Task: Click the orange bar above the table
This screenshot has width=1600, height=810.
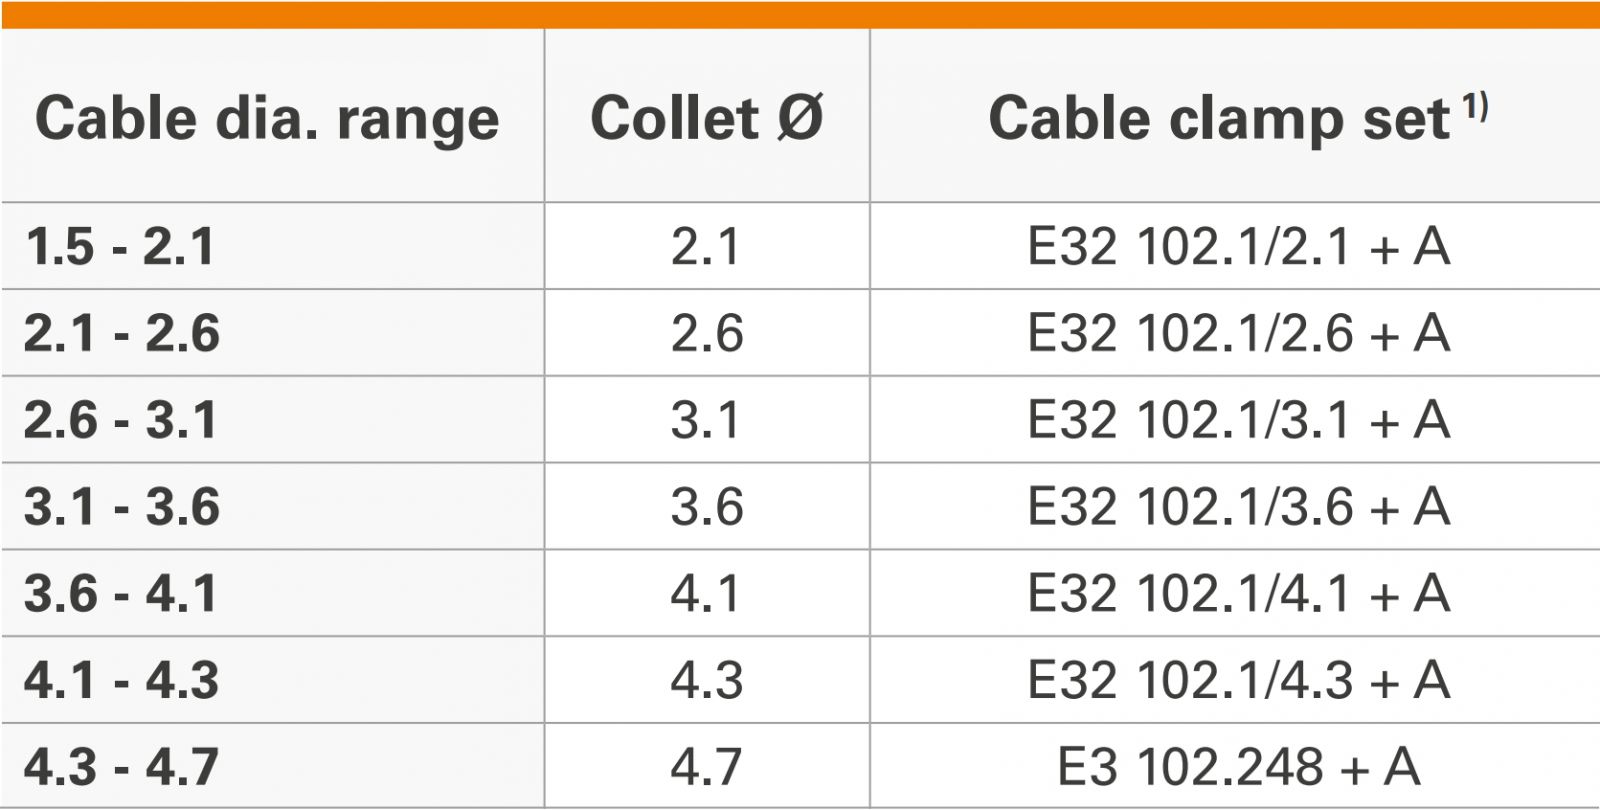Action: pos(800,14)
